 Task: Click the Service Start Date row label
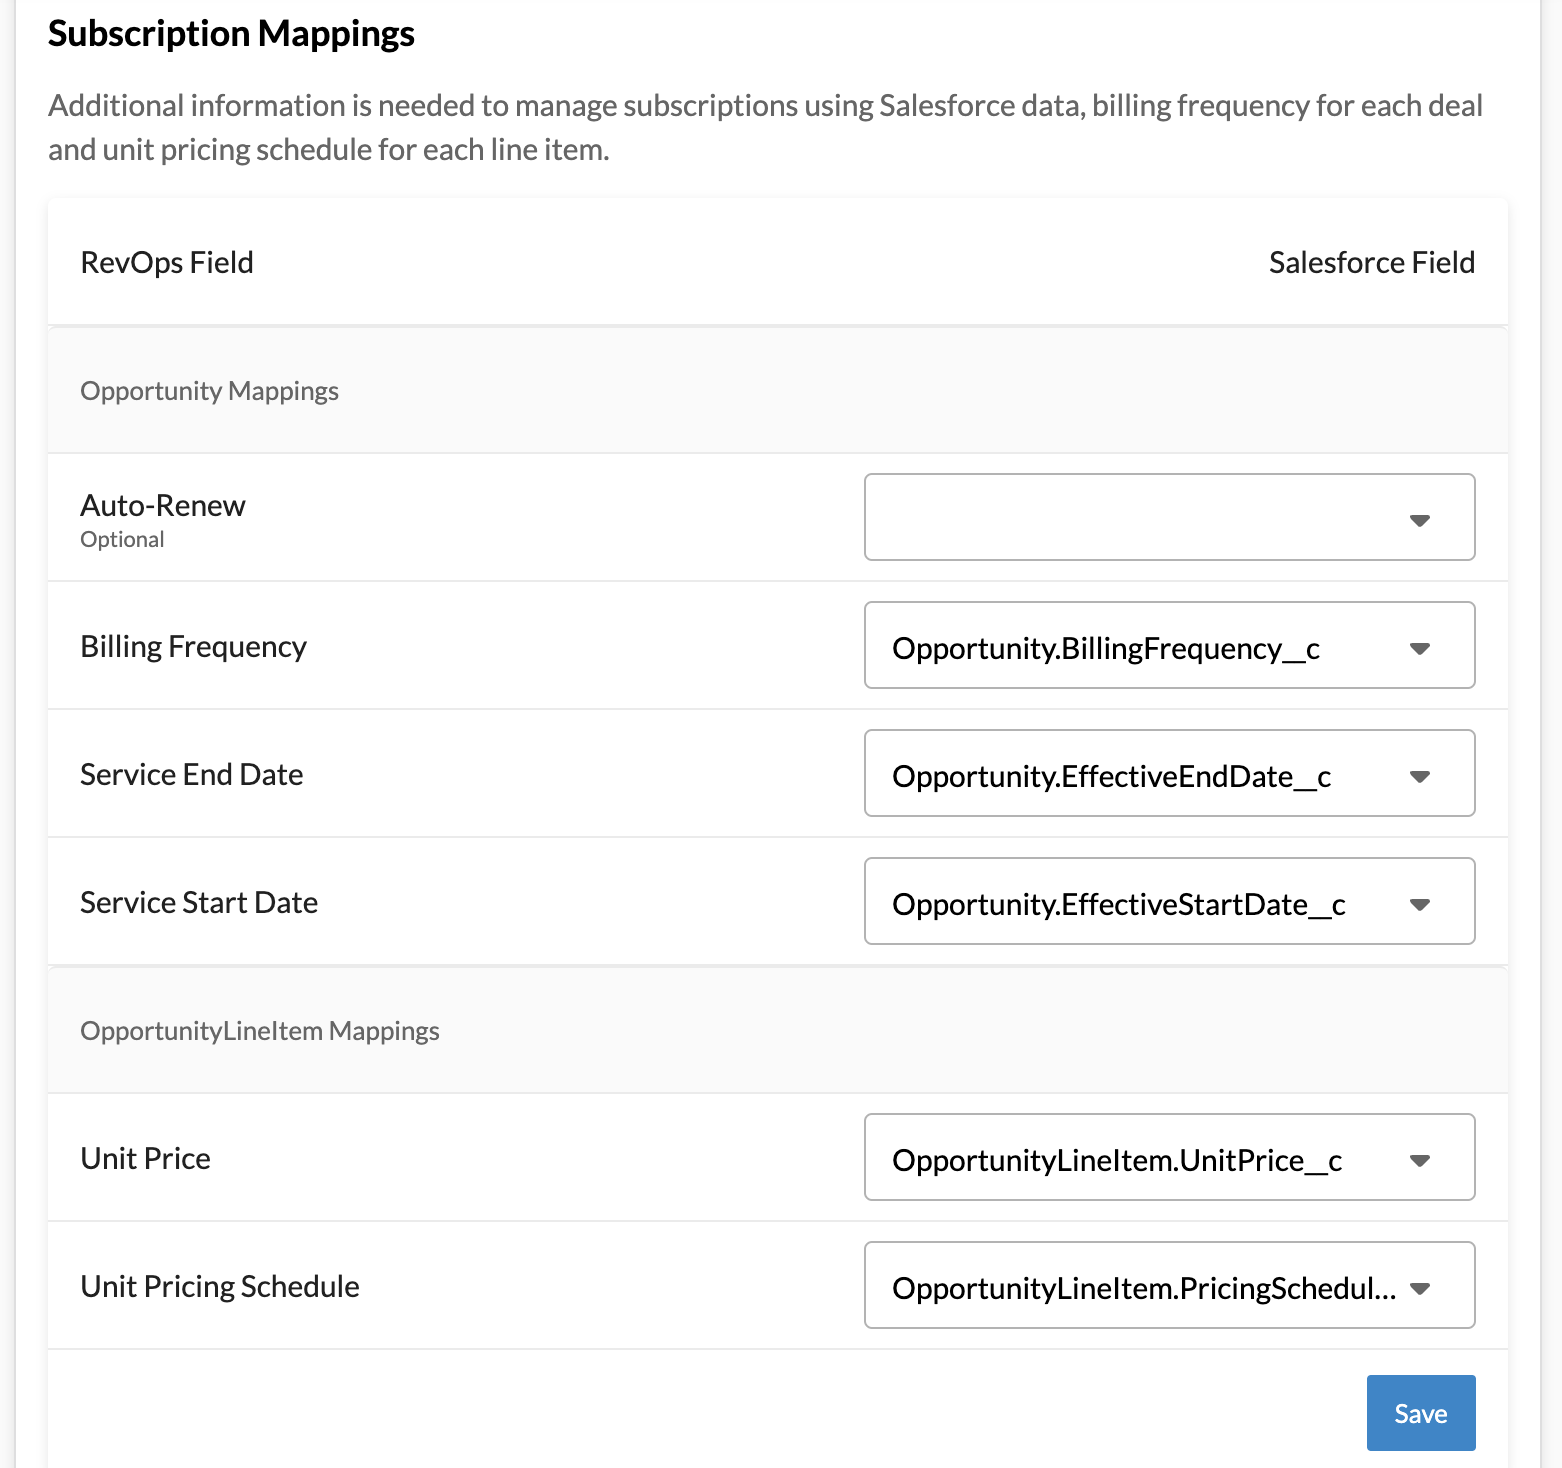[x=199, y=902]
